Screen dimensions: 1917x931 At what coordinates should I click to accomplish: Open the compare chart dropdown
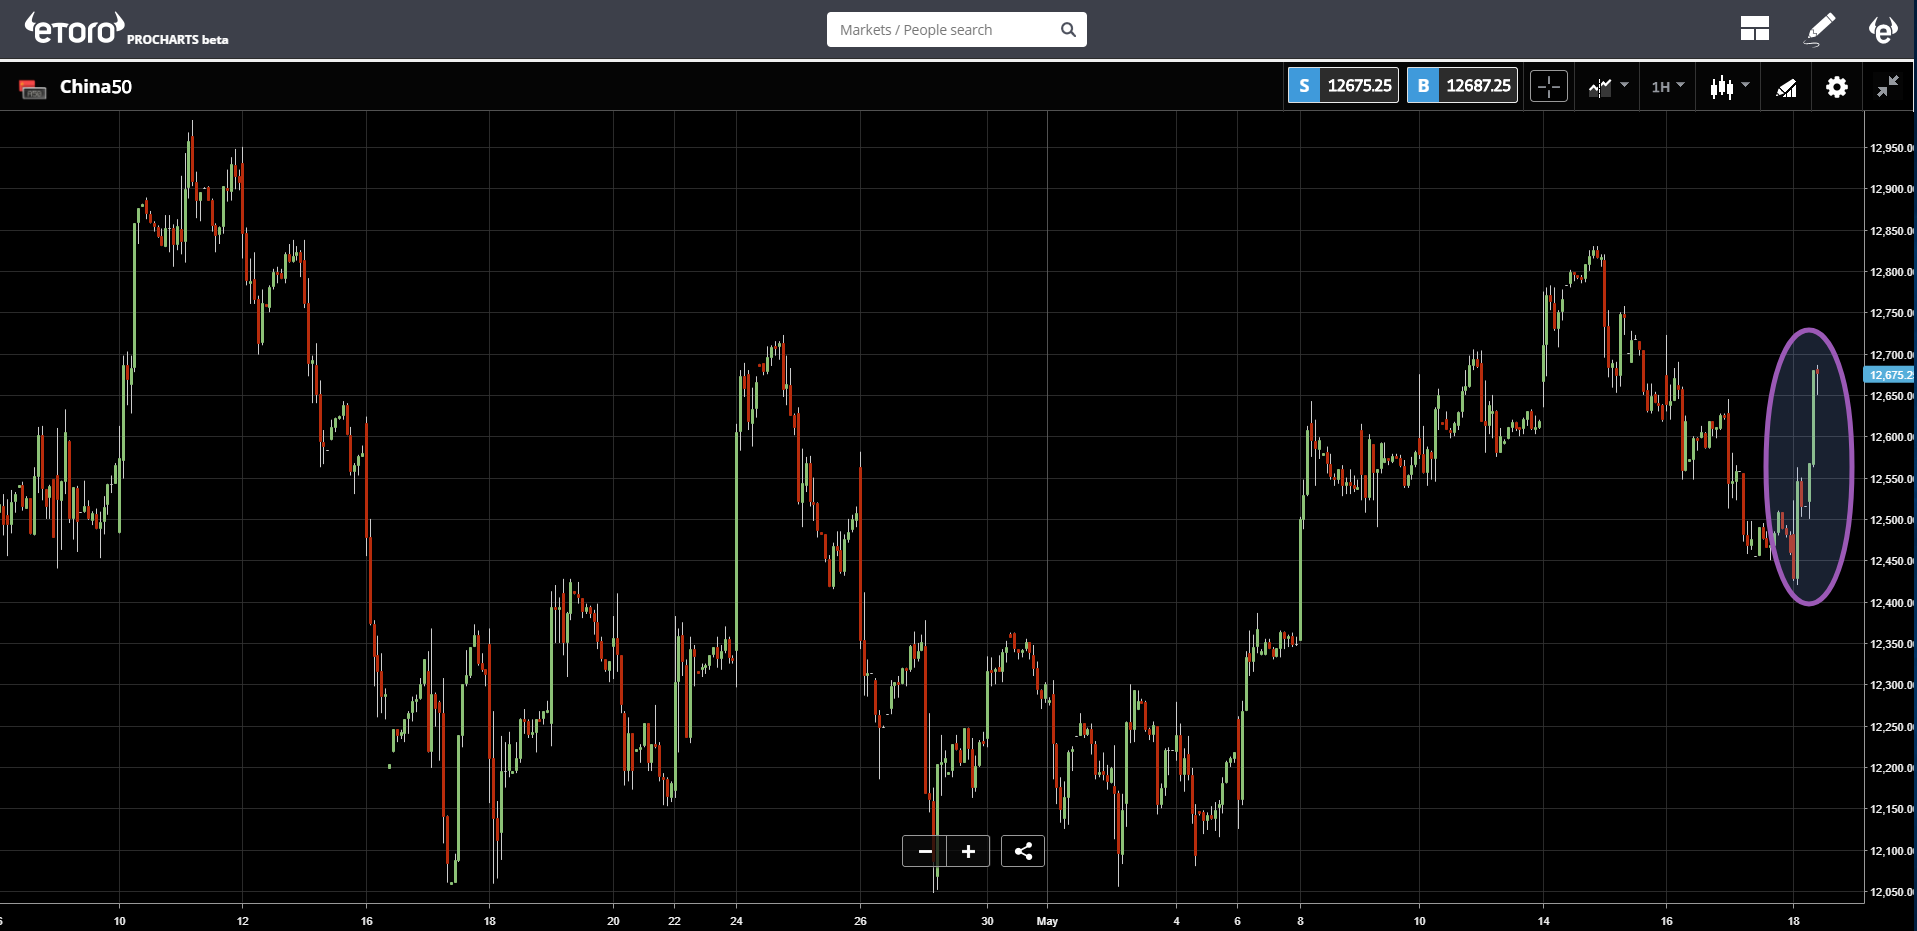coord(1608,87)
